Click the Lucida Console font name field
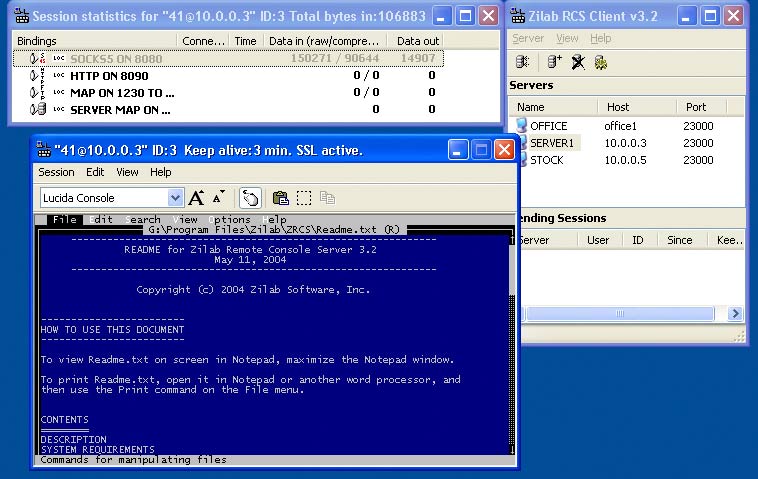The width and height of the screenshot is (758, 479). (x=104, y=198)
